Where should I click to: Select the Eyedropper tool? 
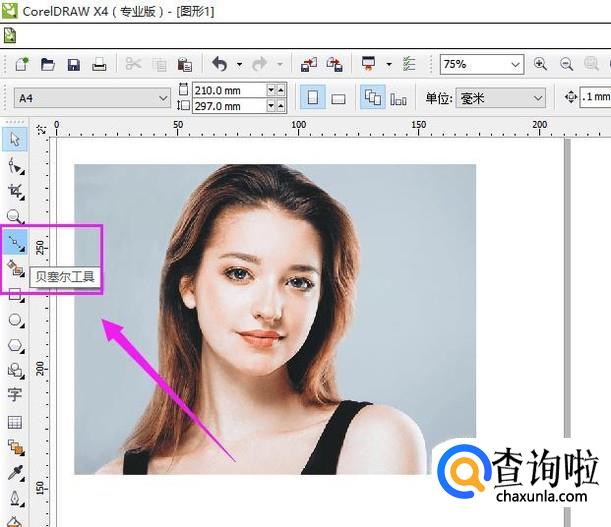[15, 472]
